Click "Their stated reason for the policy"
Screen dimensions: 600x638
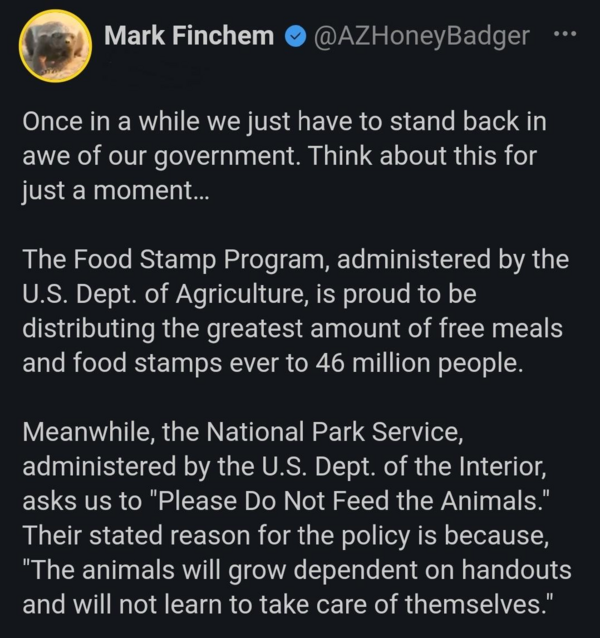click(x=216, y=535)
